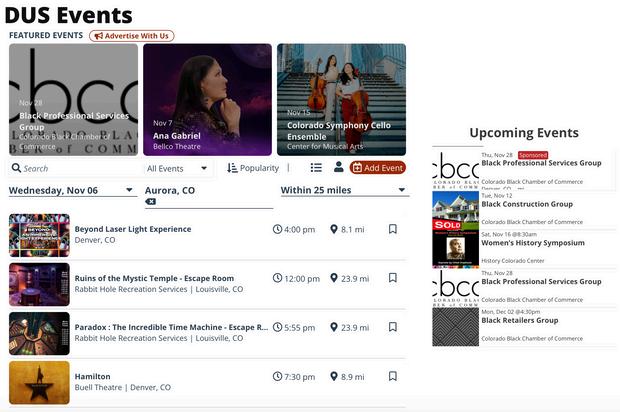Bookmark Ruins of the Mystic Temple event
This screenshot has width=620, height=412.
coord(393,278)
